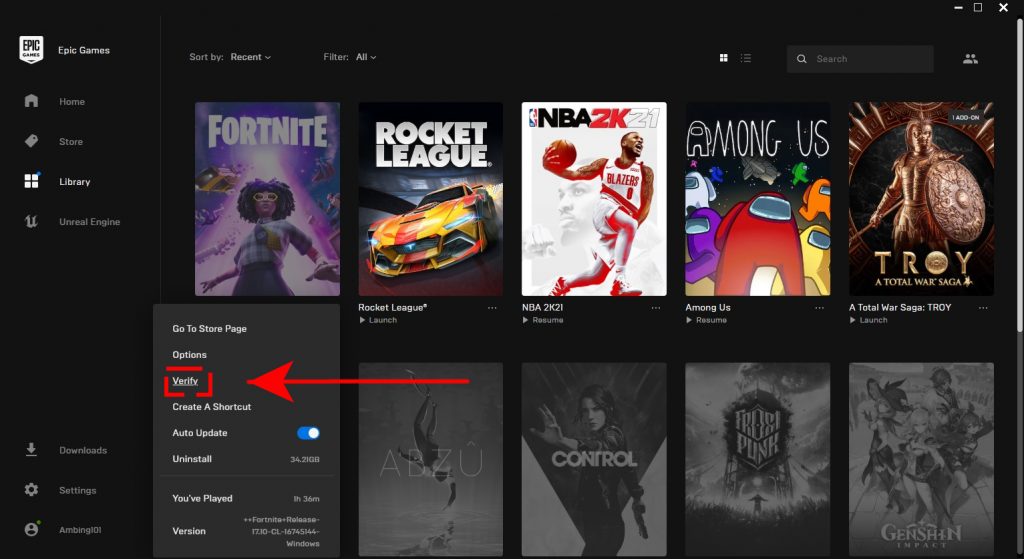
Task: Click the Epic Games logo
Action: (31, 50)
